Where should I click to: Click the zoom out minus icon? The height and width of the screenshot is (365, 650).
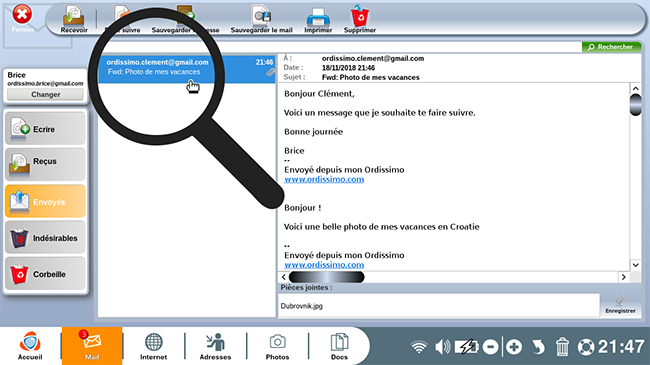[490, 347]
